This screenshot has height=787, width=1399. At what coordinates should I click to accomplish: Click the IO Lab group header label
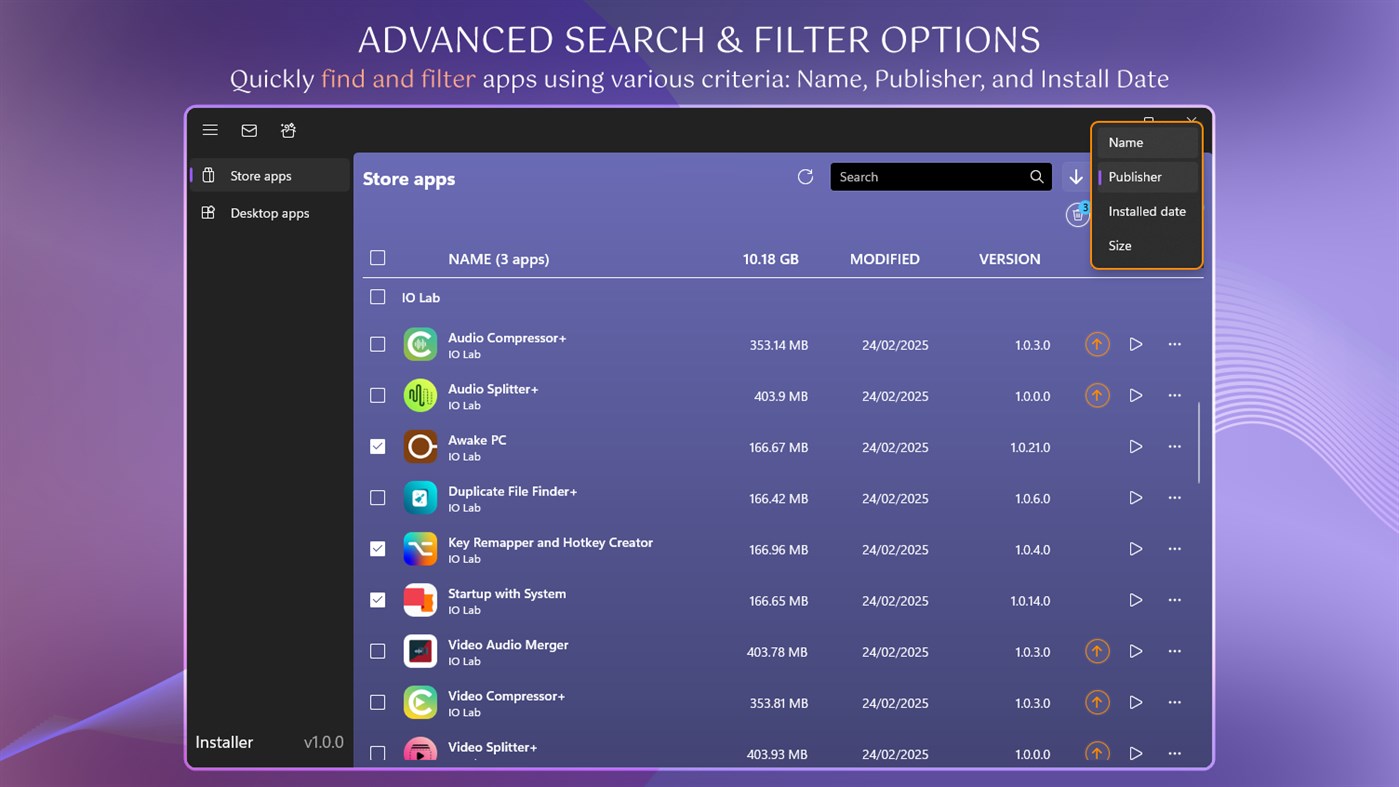pos(421,297)
